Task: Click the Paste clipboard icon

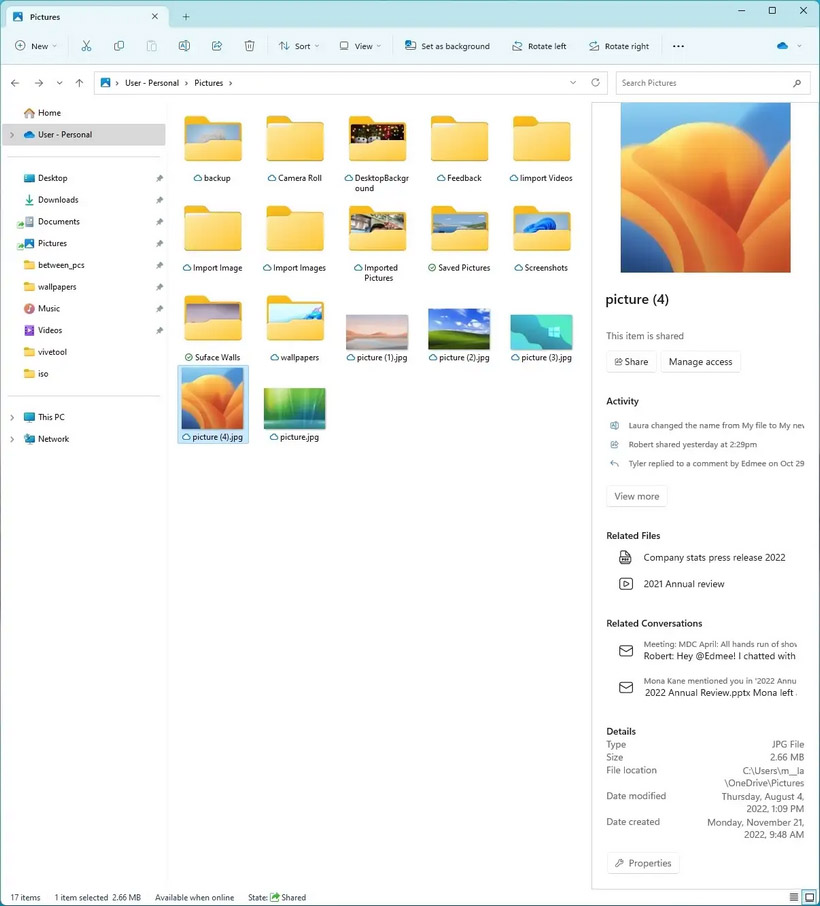Action: 151,46
